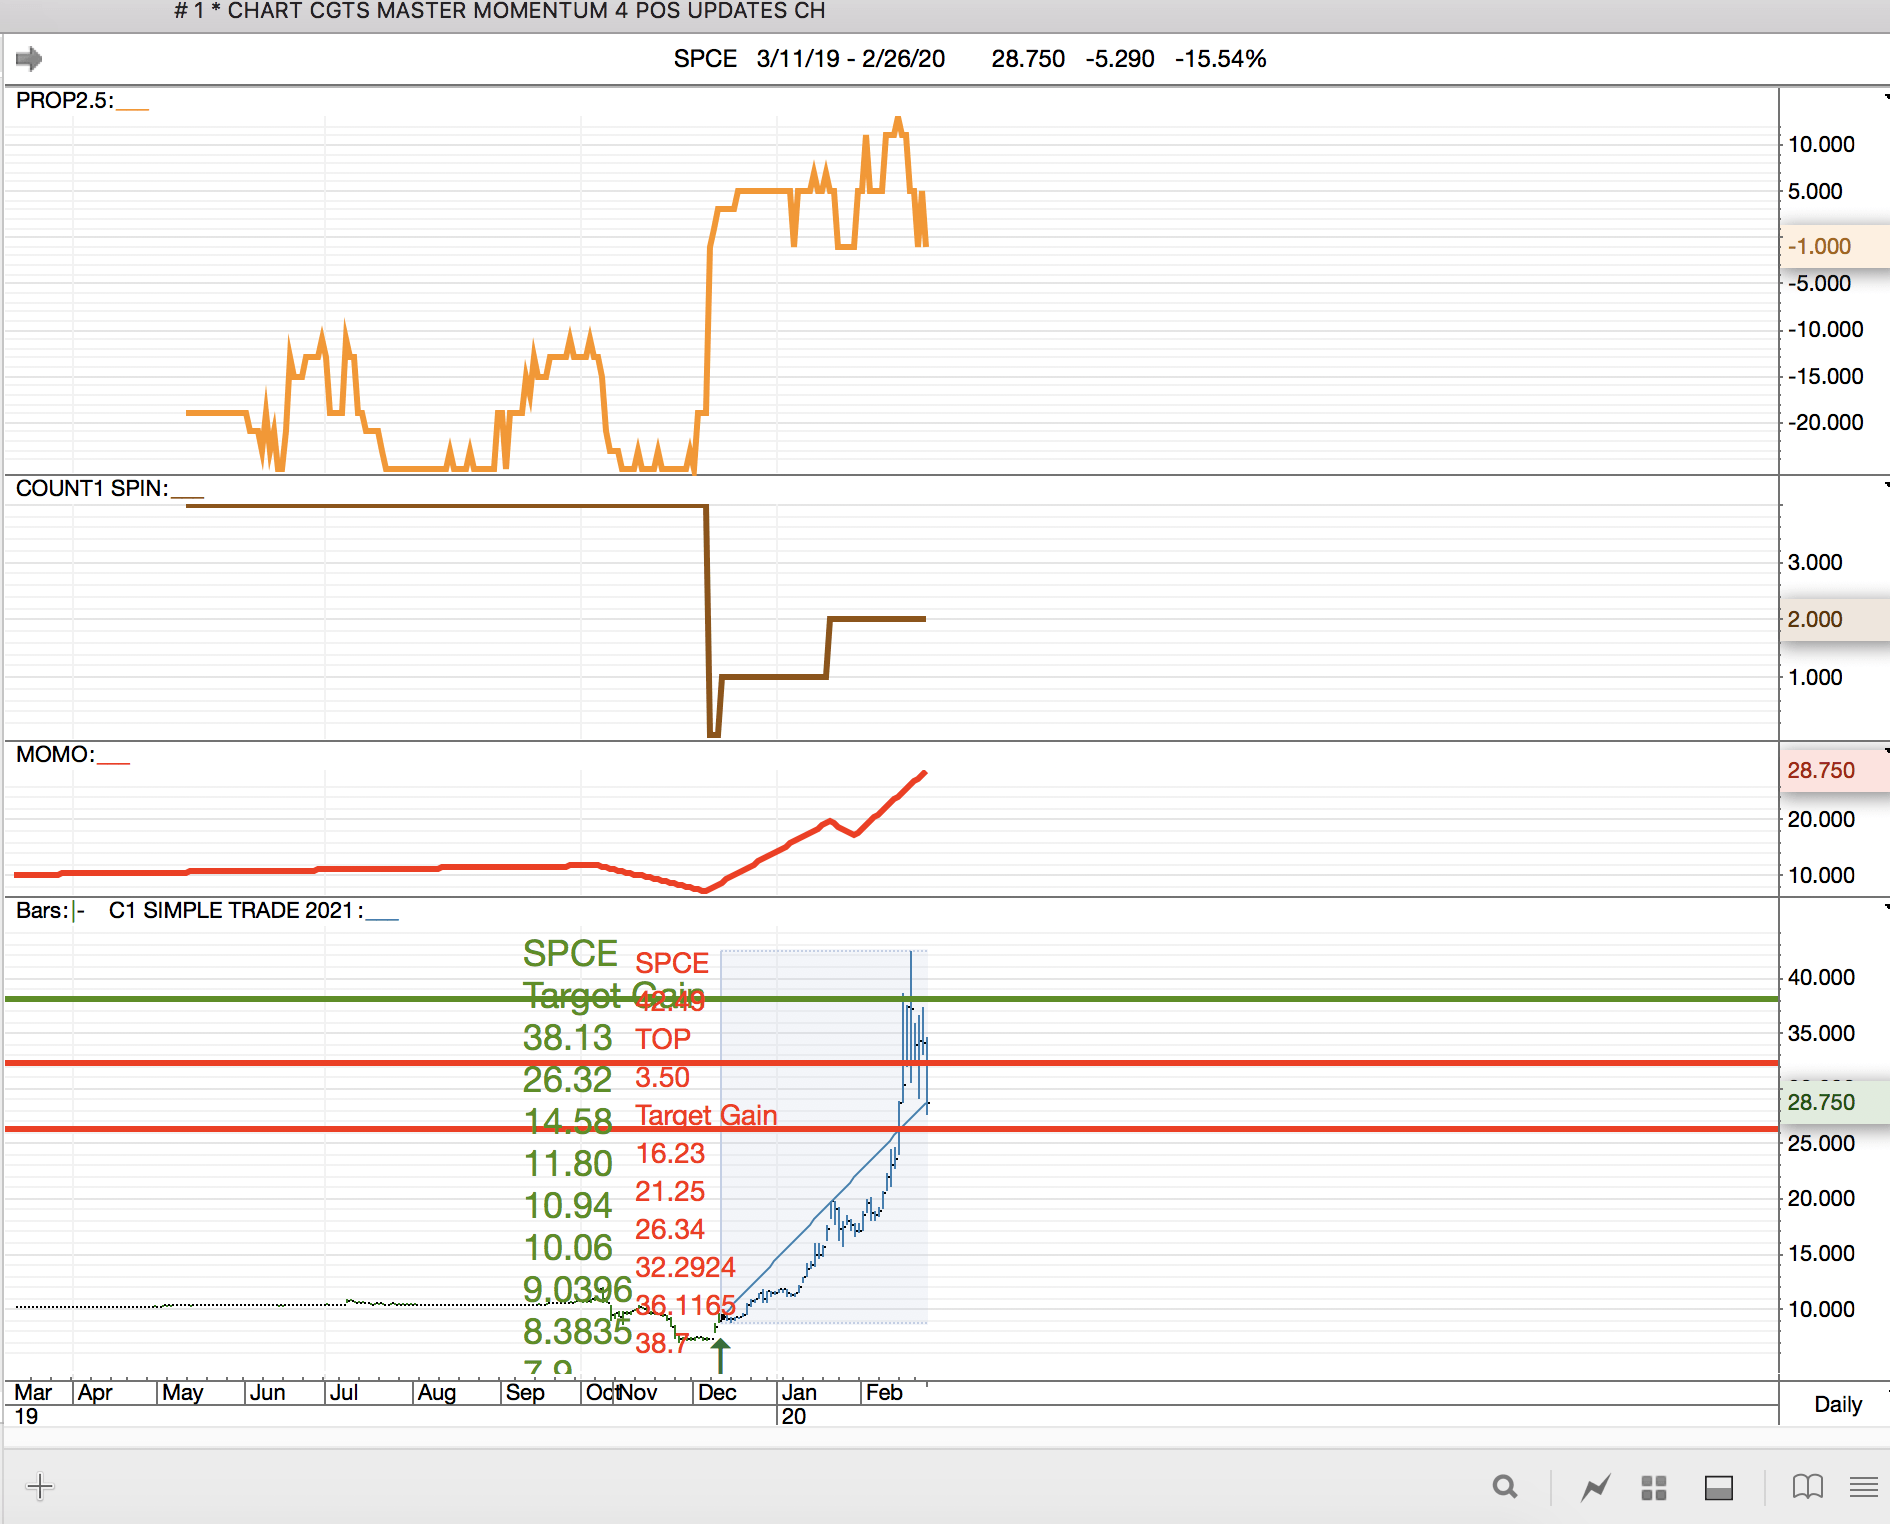Click the Mar label on the time axis
Image resolution: width=1890 pixels, height=1524 pixels.
33,1392
